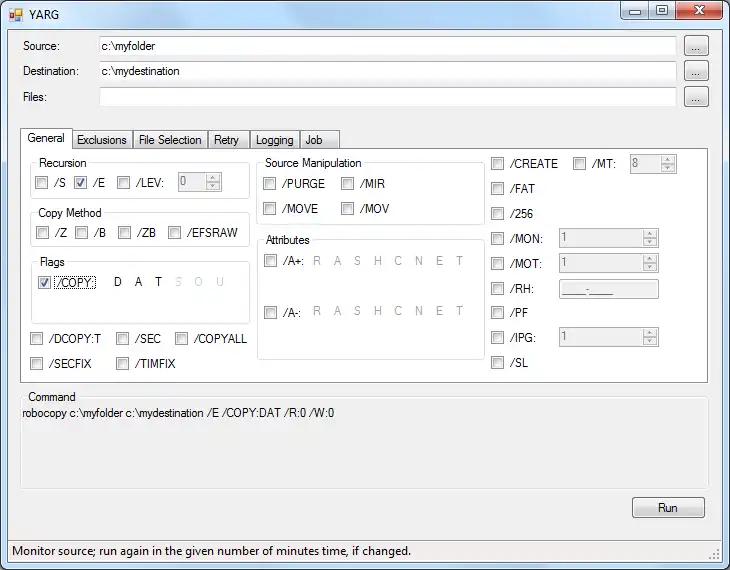Uncheck the /E recursion option
This screenshot has height=570, width=730.
point(81,183)
